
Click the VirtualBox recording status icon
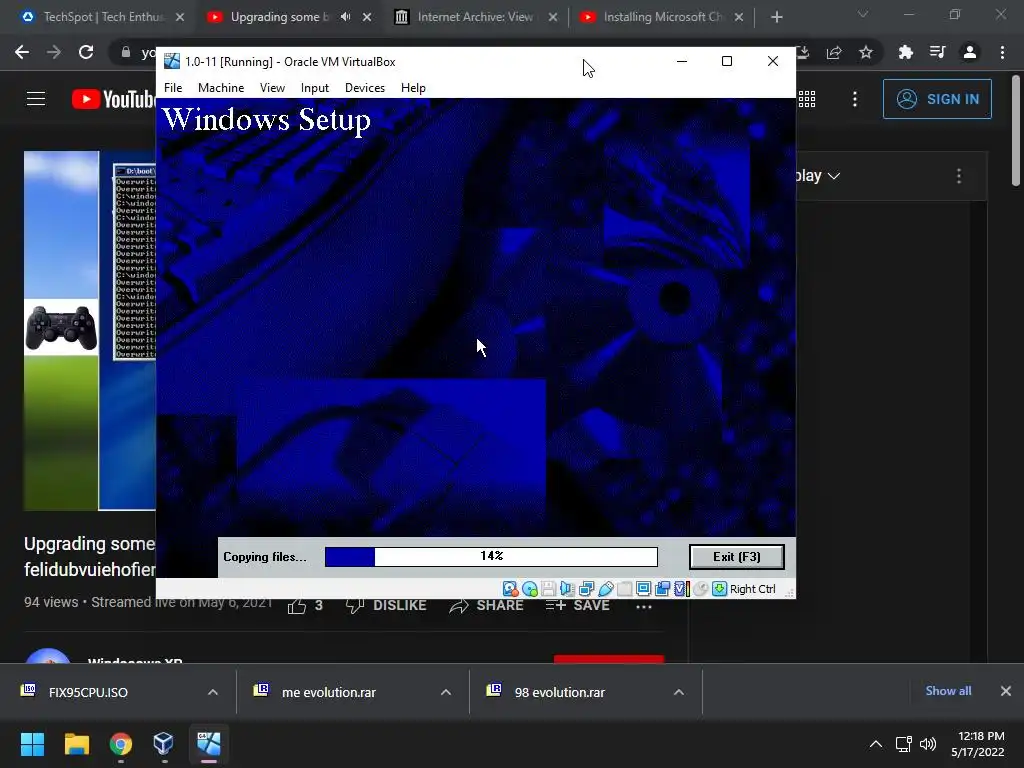click(x=662, y=589)
